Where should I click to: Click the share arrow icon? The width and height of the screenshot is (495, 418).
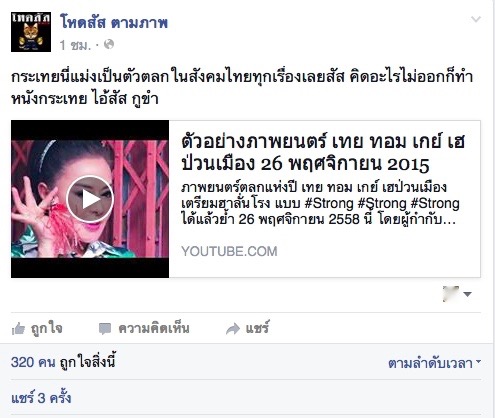(233, 329)
